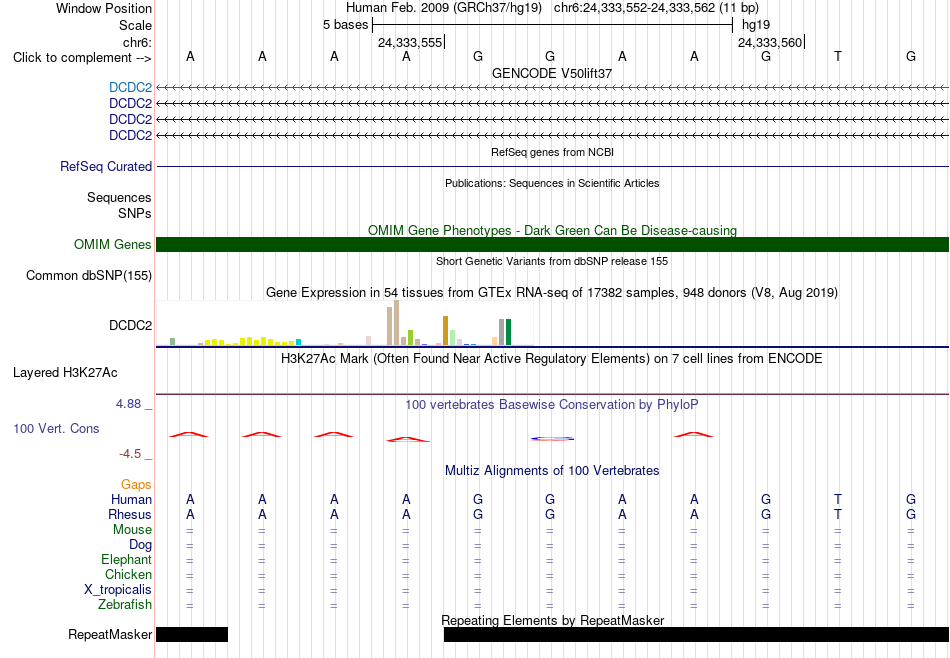Select the Elephant alignment row label
The height and width of the screenshot is (658, 950).
click(127, 559)
